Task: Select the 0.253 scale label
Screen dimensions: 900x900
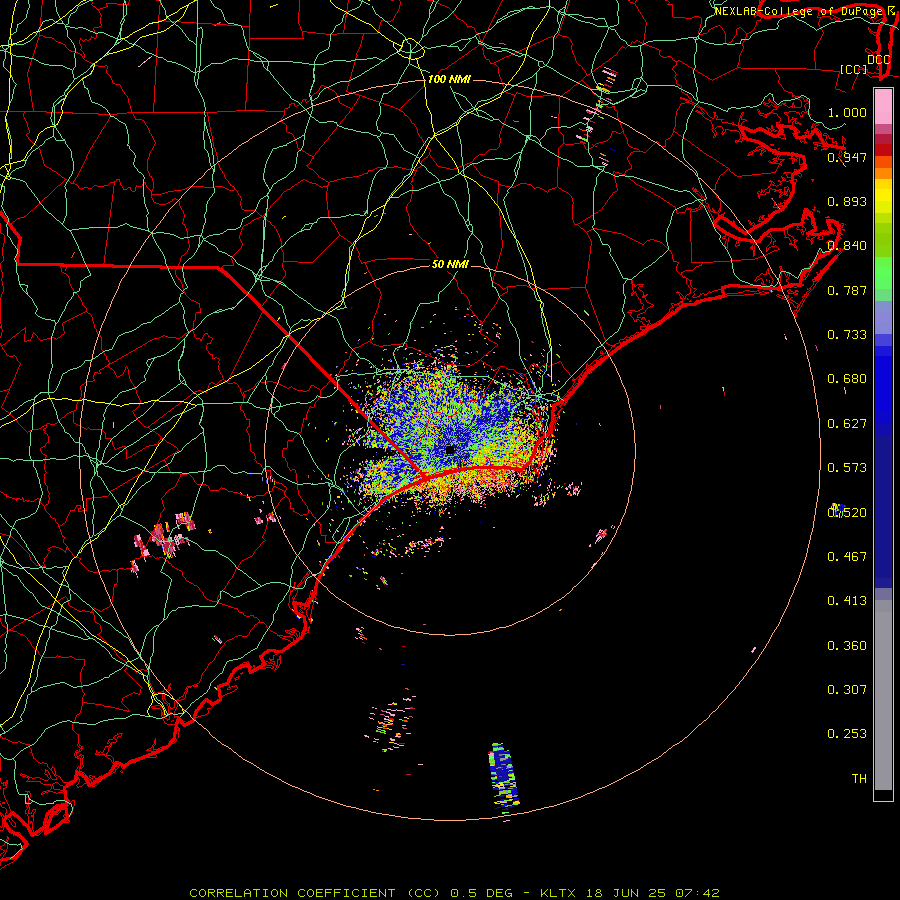Action: [847, 734]
